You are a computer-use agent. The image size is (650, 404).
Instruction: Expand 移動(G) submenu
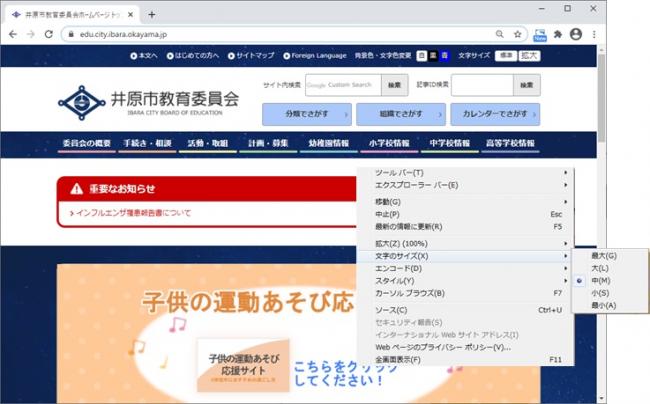tap(466, 202)
